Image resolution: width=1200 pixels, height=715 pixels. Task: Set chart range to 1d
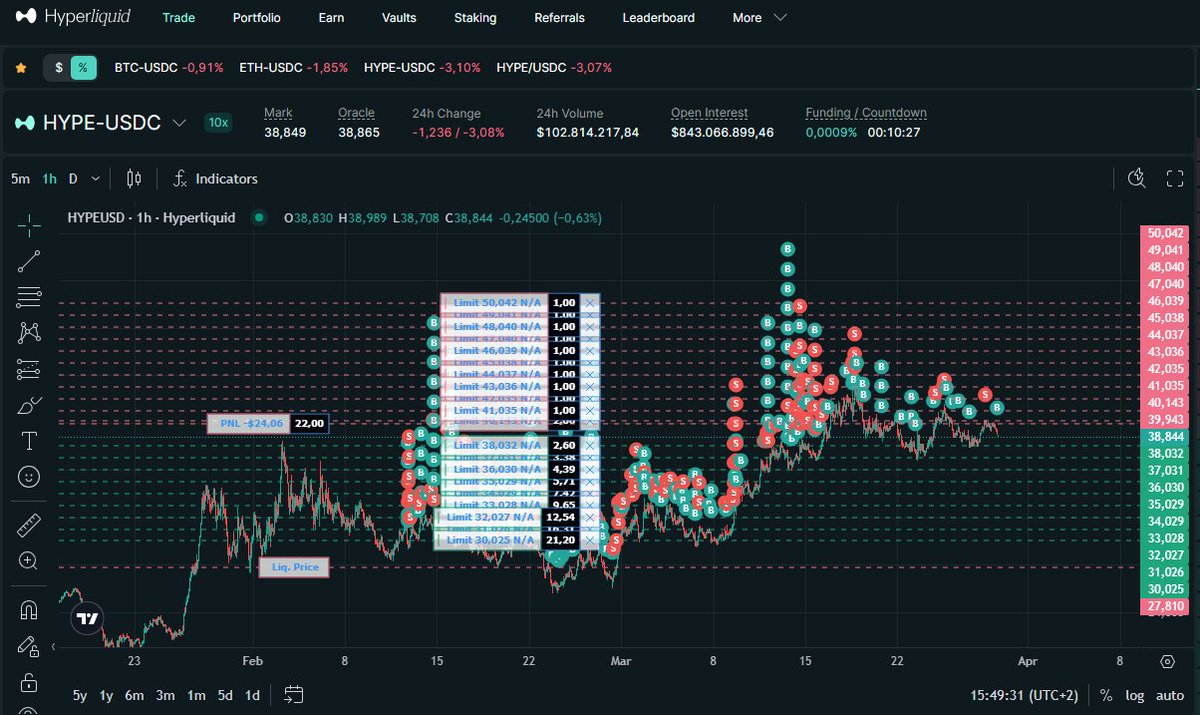pyautogui.click(x=253, y=695)
